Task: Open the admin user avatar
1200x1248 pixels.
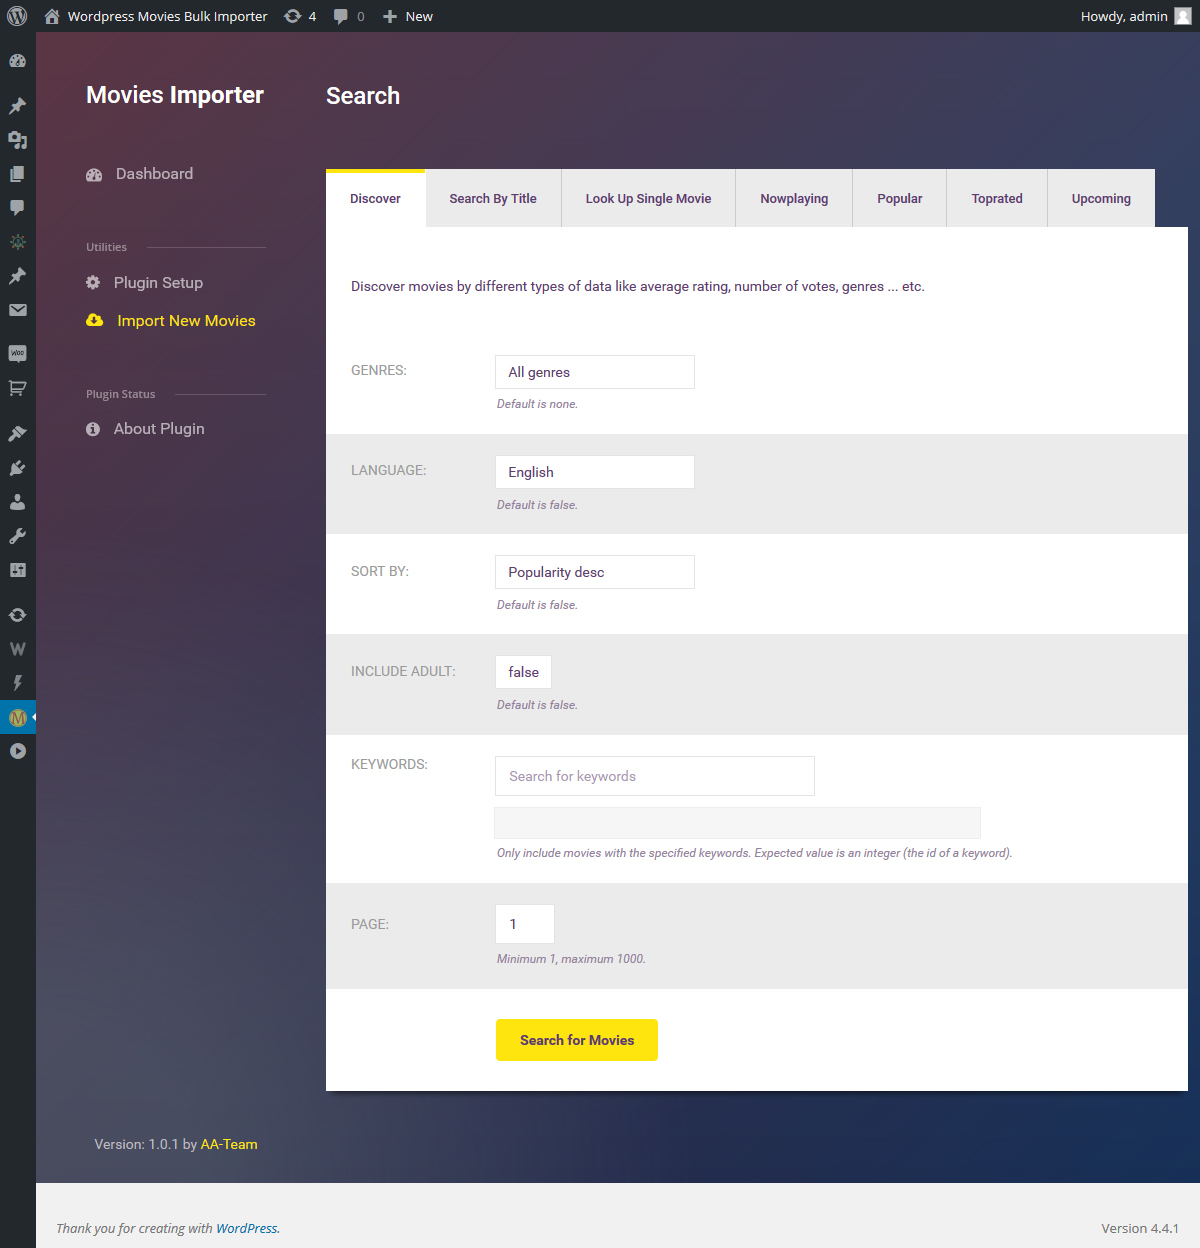Action: pos(1183,16)
